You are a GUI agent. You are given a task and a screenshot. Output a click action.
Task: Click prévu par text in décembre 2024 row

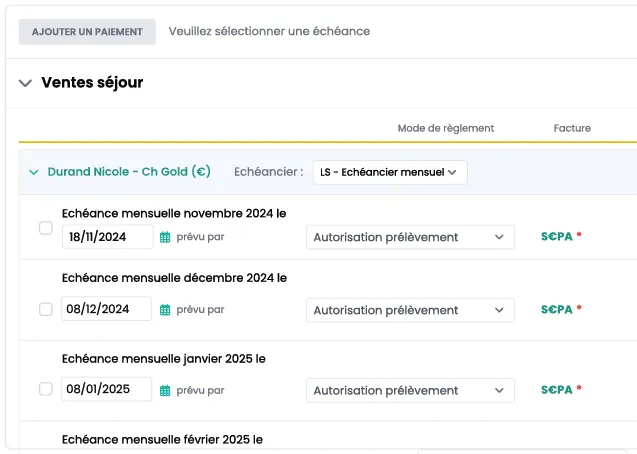(x=200, y=310)
